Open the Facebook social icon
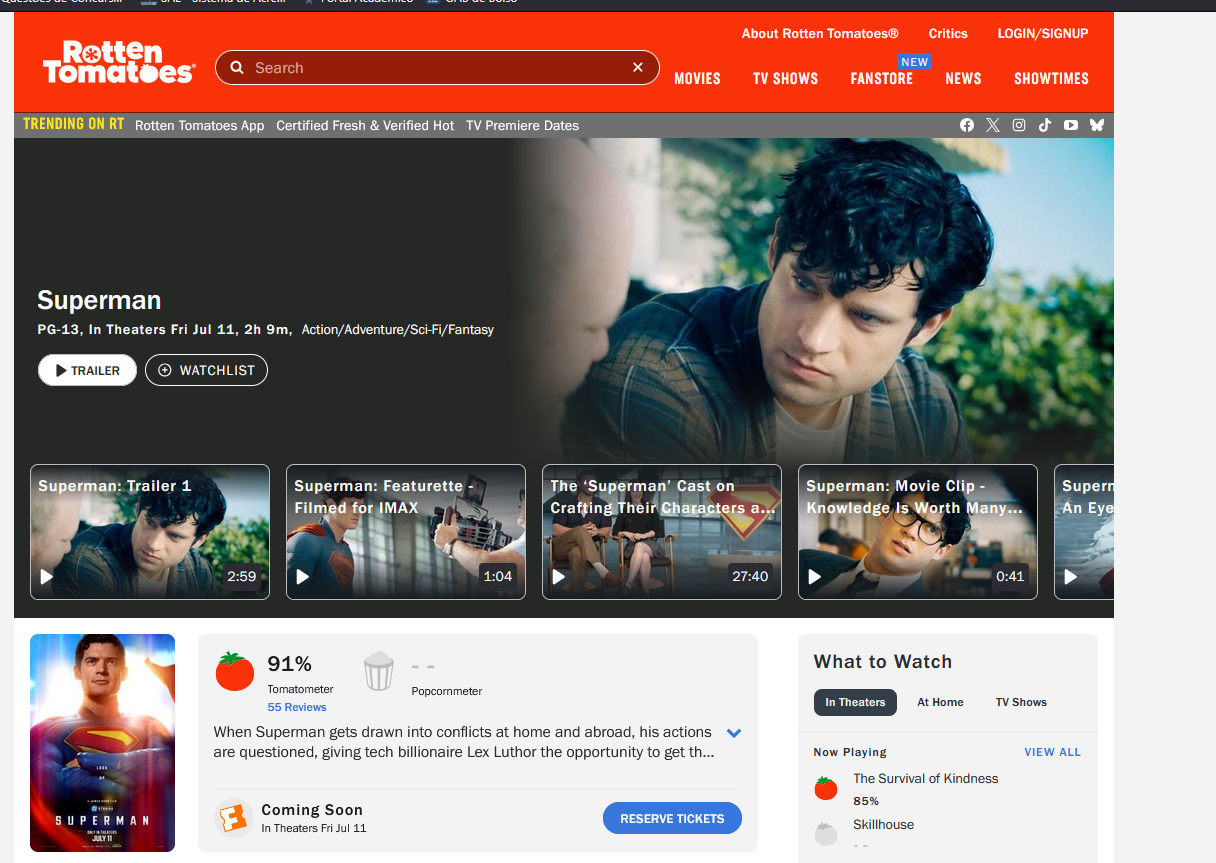The width and height of the screenshot is (1216, 863). point(967,125)
